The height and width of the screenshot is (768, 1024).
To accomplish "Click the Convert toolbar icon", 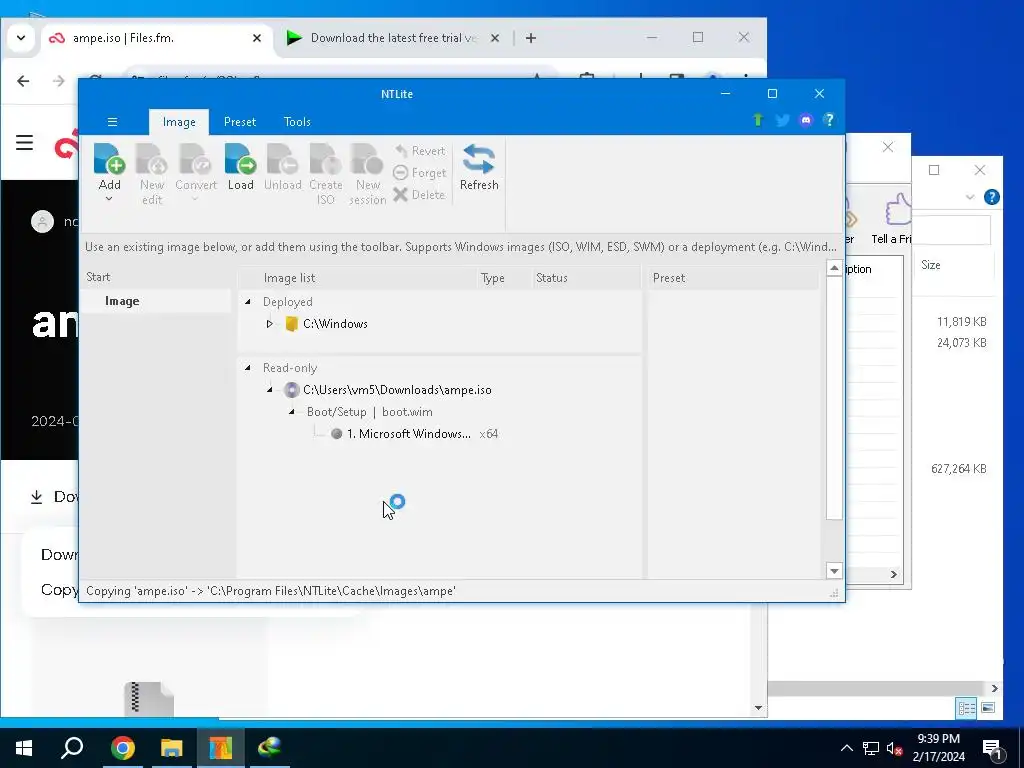I will tap(195, 159).
